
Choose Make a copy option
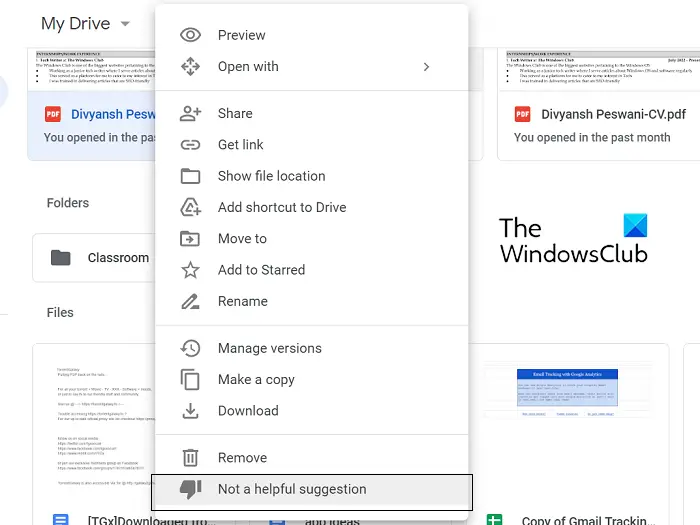pos(312,379)
